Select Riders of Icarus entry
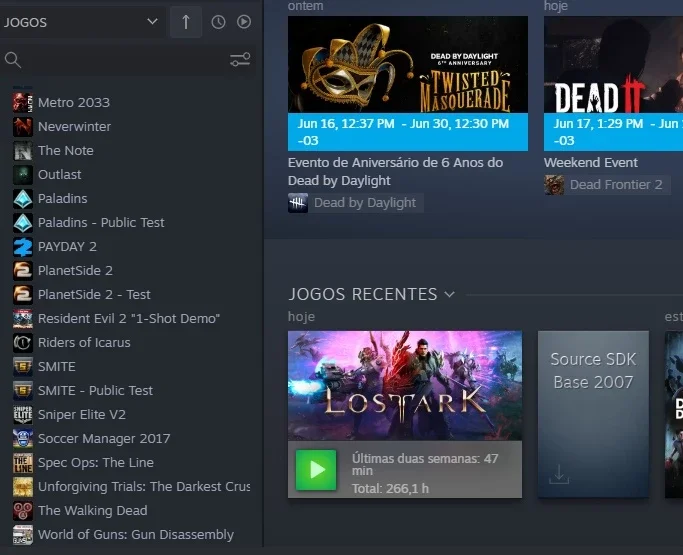 pos(84,342)
